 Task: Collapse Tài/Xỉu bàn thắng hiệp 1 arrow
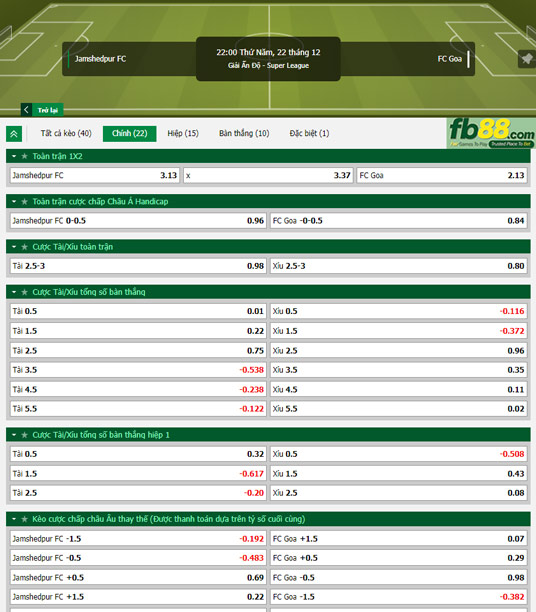click(14, 435)
